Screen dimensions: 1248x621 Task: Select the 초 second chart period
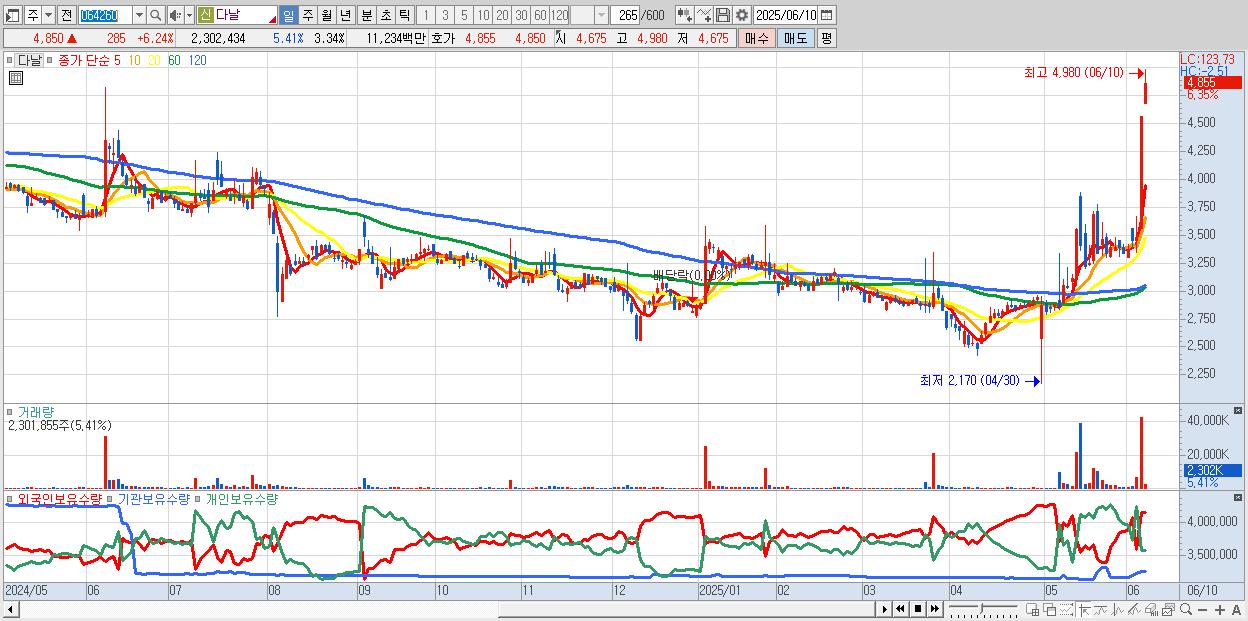(x=385, y=15)
